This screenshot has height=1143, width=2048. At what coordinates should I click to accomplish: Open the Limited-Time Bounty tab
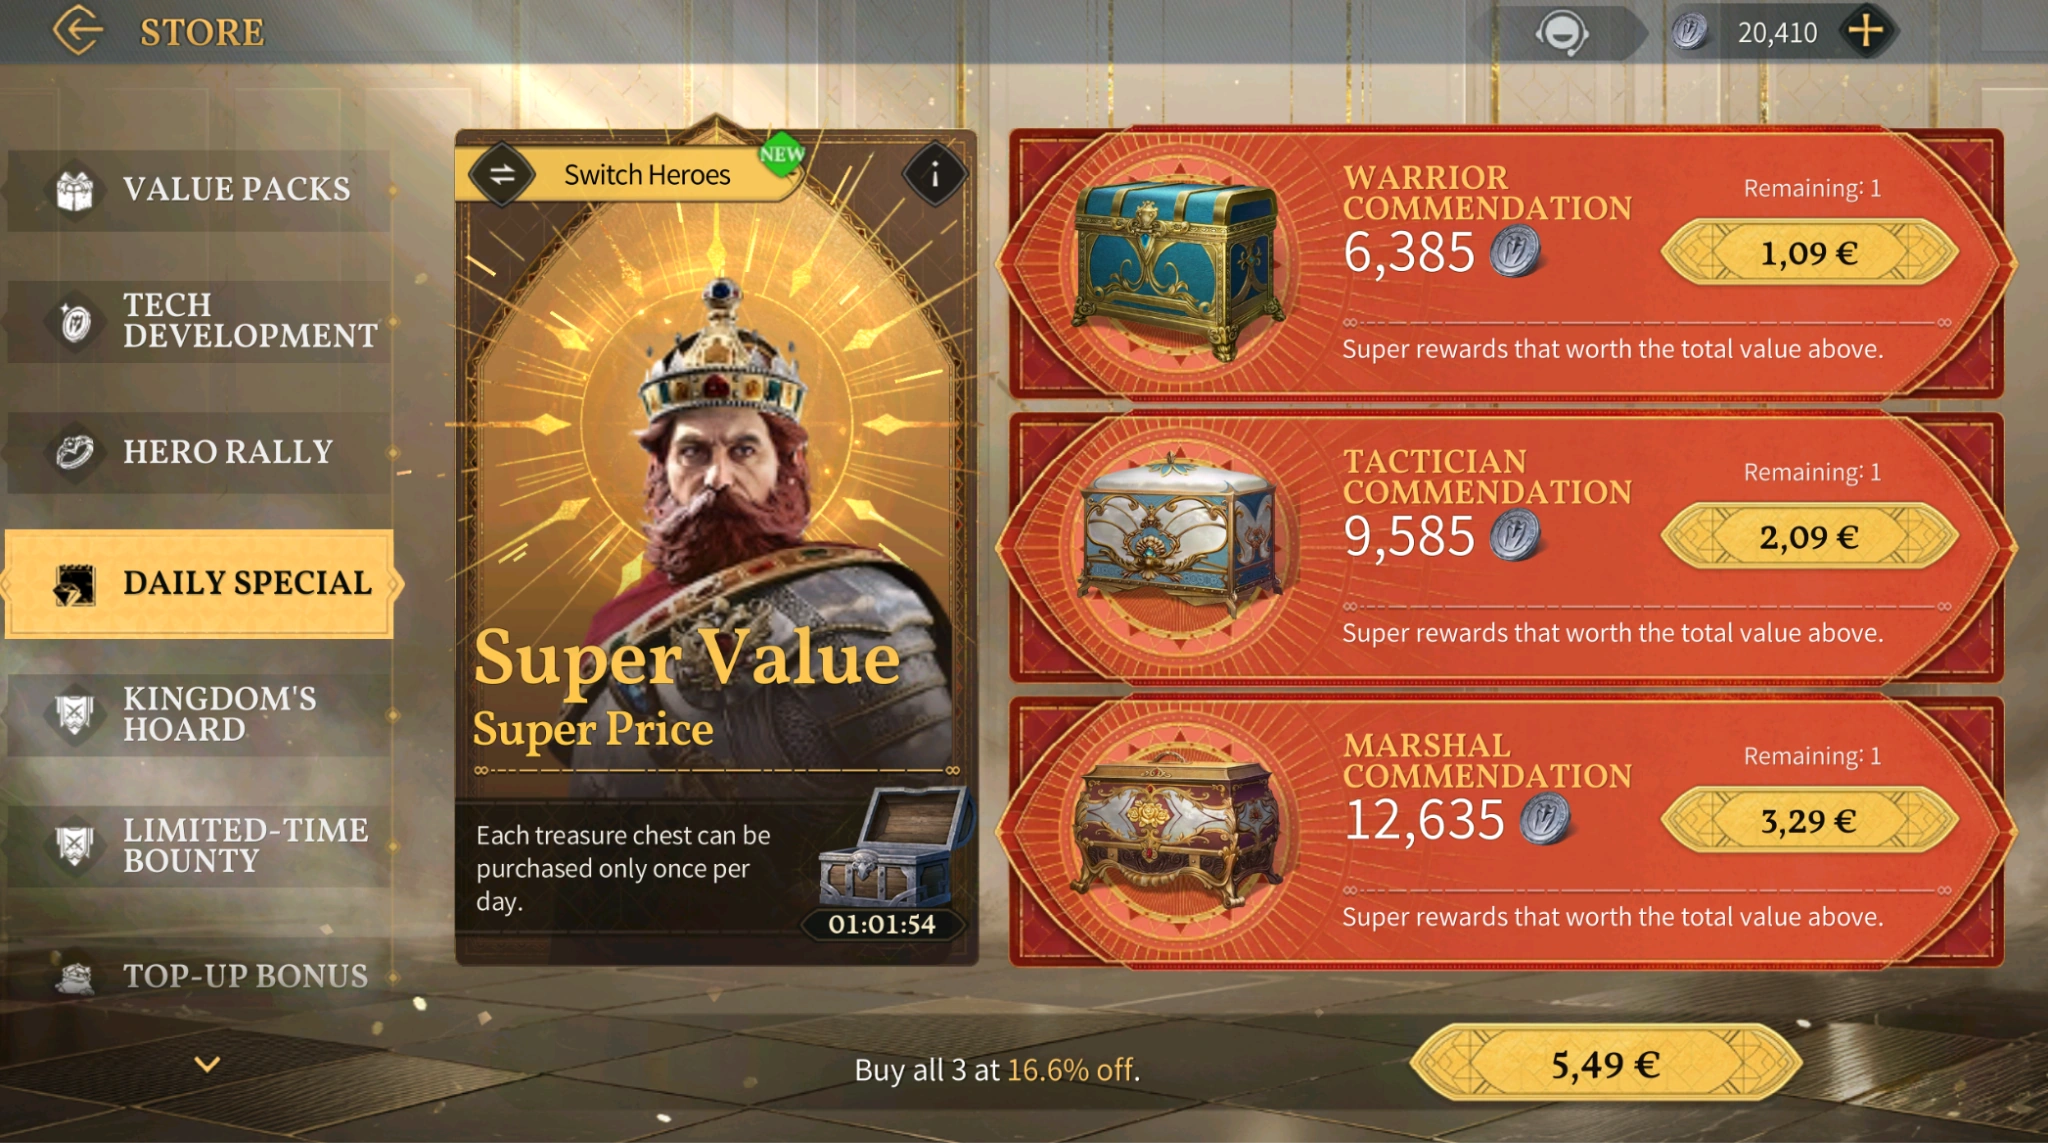(x=199, y=846)
